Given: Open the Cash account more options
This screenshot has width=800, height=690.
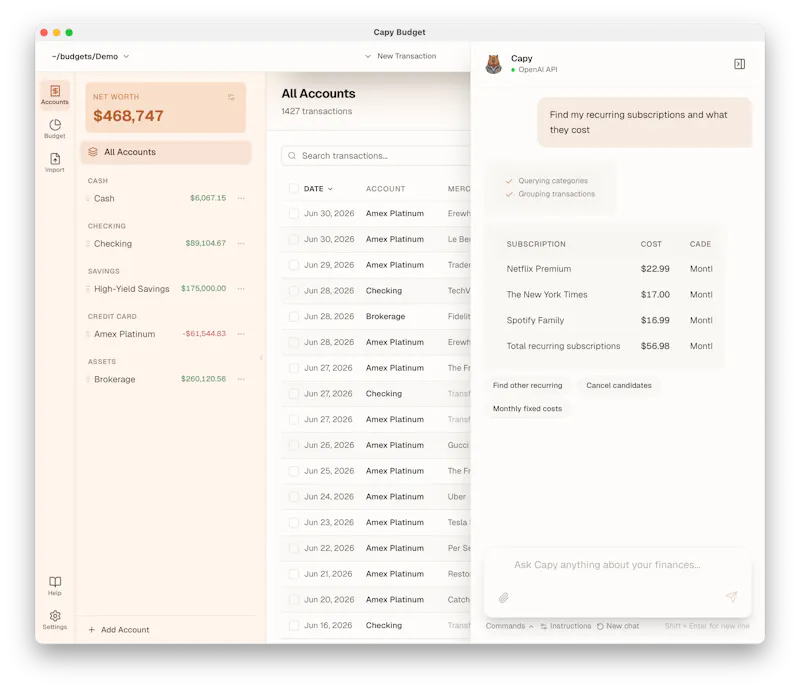Looking at the screenshot, I should coord(241,198).
